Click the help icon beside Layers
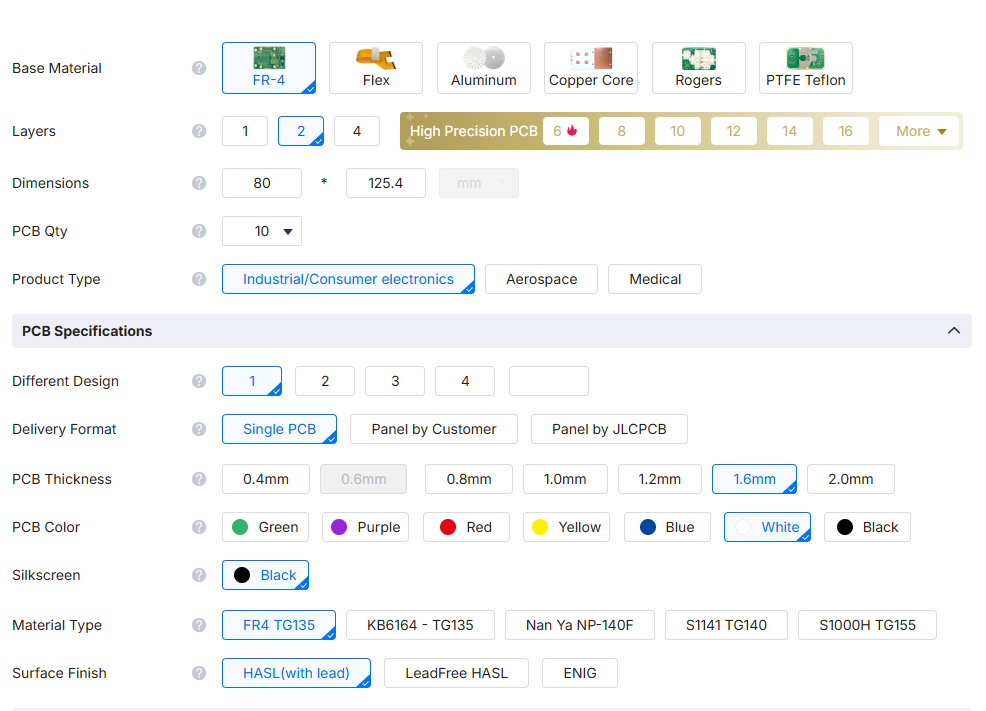This screenshot has height=711, width=986. [x=199, y=131]
